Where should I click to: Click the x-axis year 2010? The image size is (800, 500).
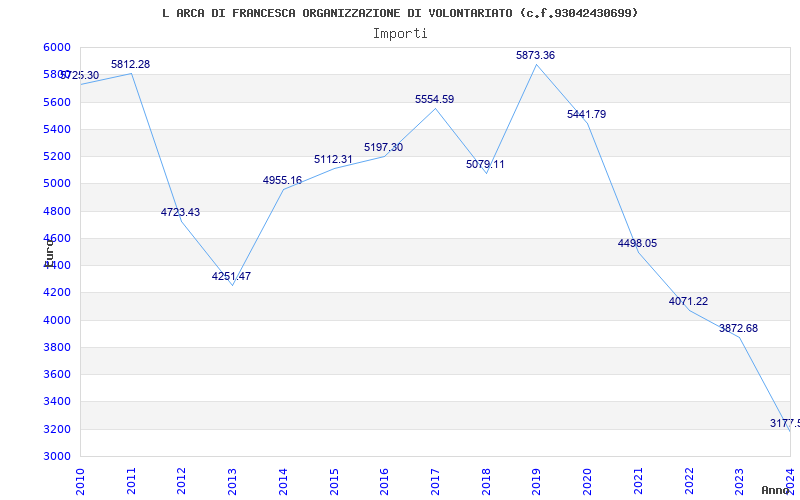click(x=81, y=481)
